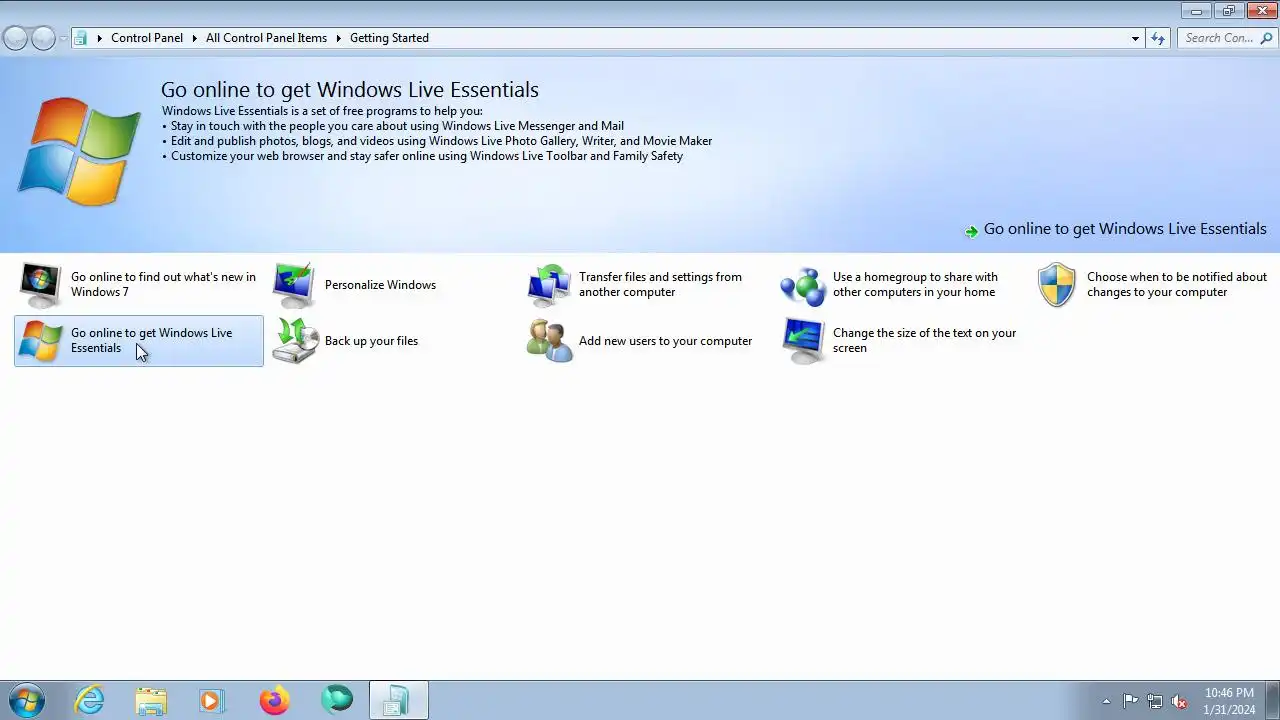Screen dimensions: 1280x720
Task: Click the Back navigation arrow
Action: 15,38
